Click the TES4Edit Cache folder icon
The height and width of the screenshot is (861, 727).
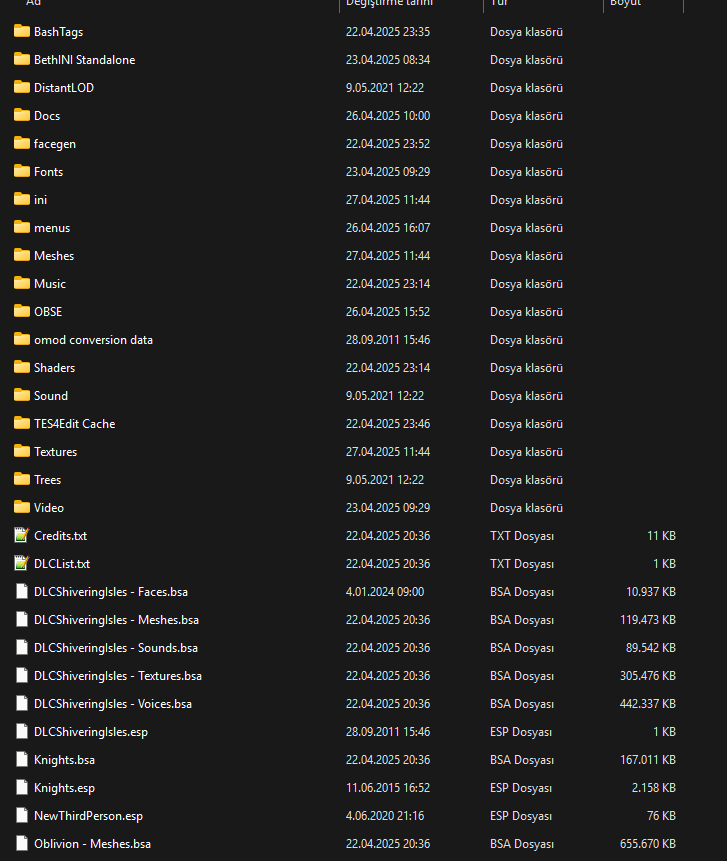pyautogui.click(x=22, y=423)
